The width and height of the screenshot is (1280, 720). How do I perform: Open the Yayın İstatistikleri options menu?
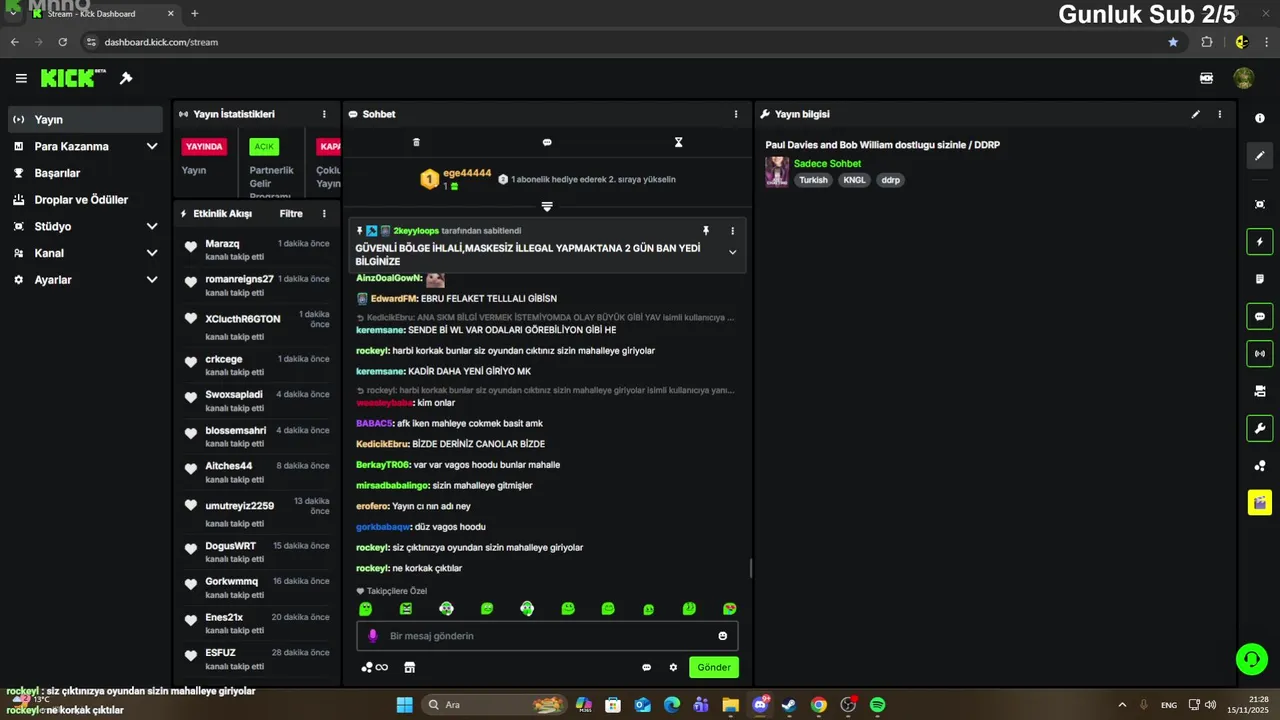coord(324,114)
